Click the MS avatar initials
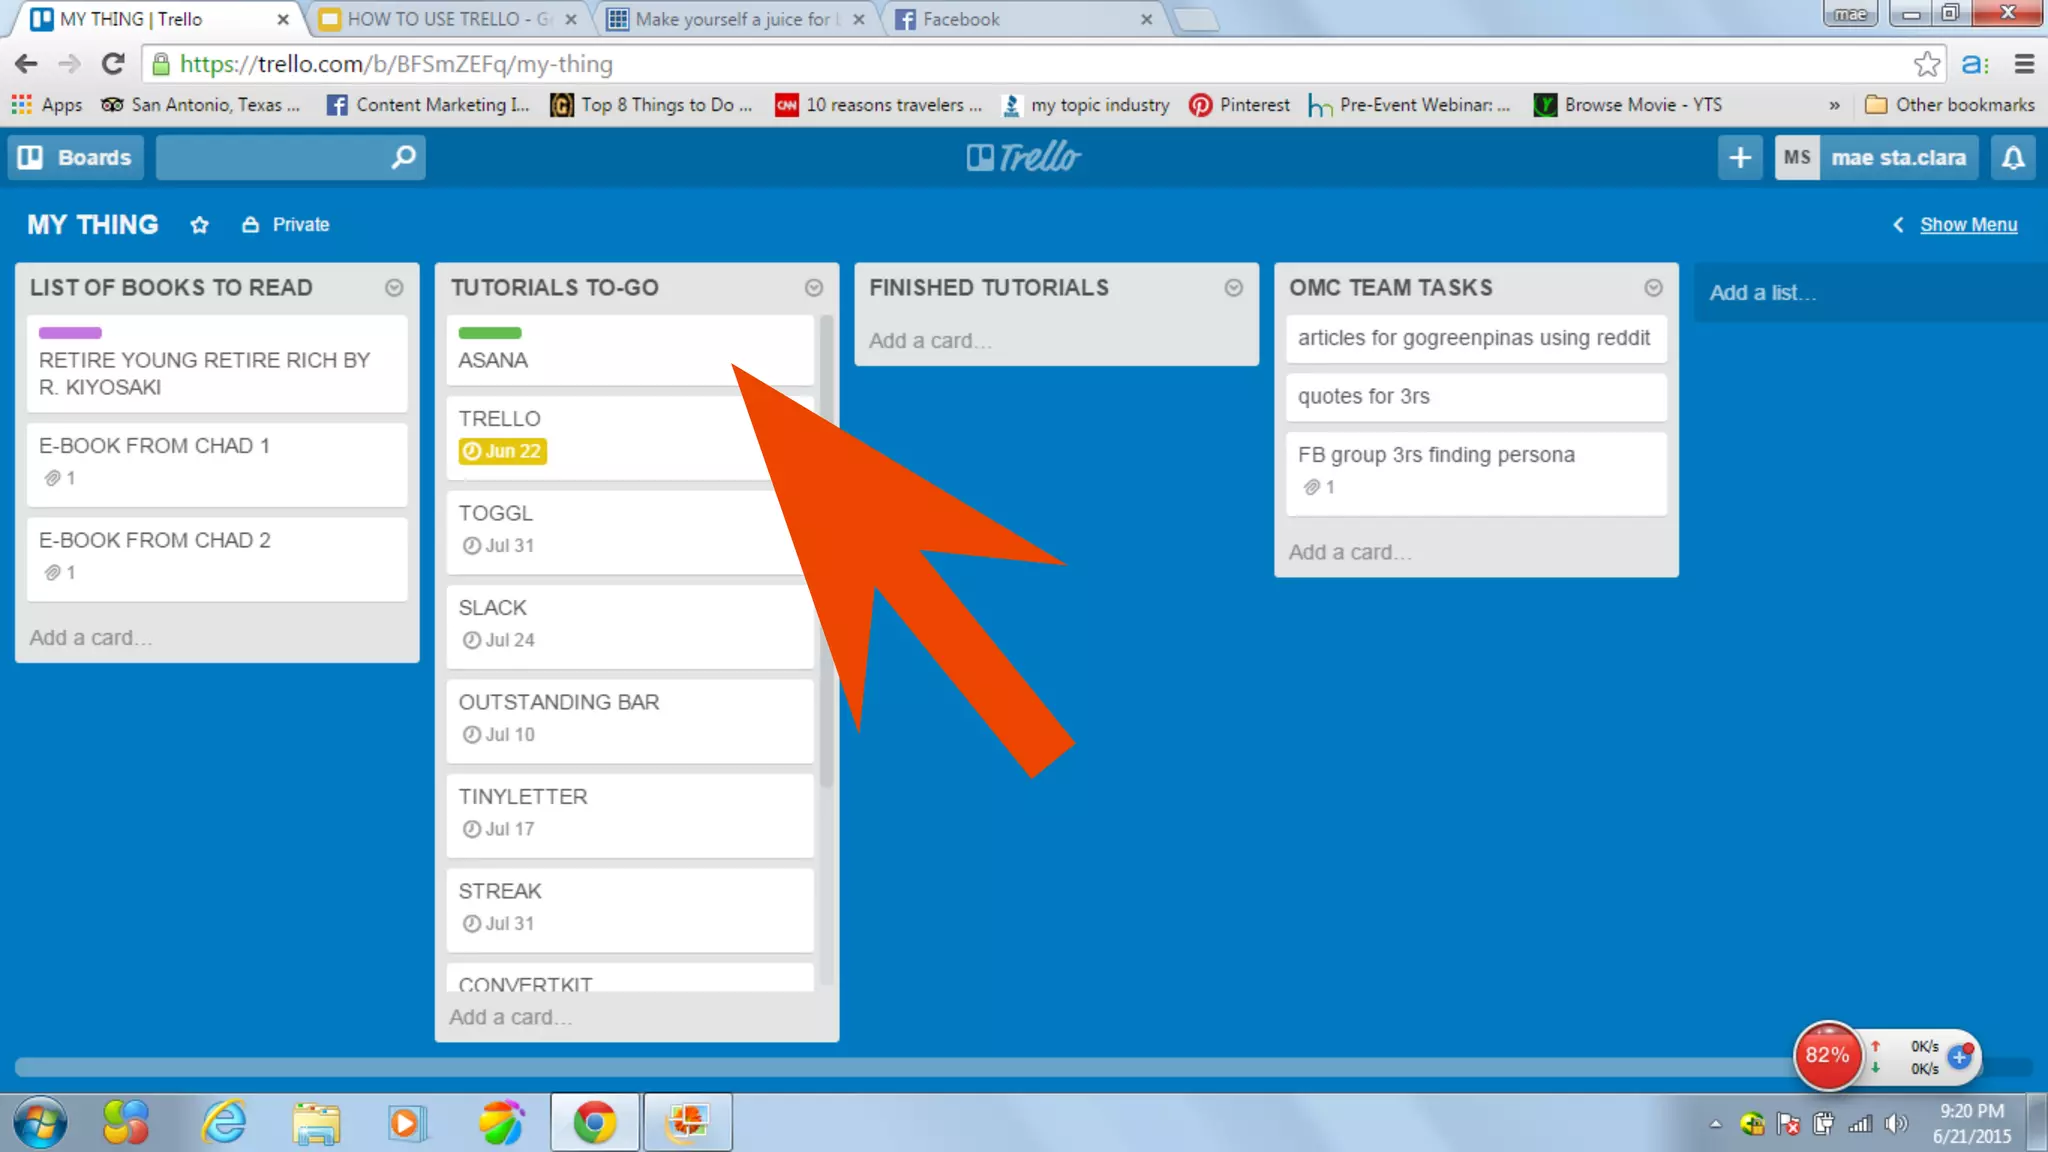This screenshot has height=1152, width=2048. point(1797,157)
